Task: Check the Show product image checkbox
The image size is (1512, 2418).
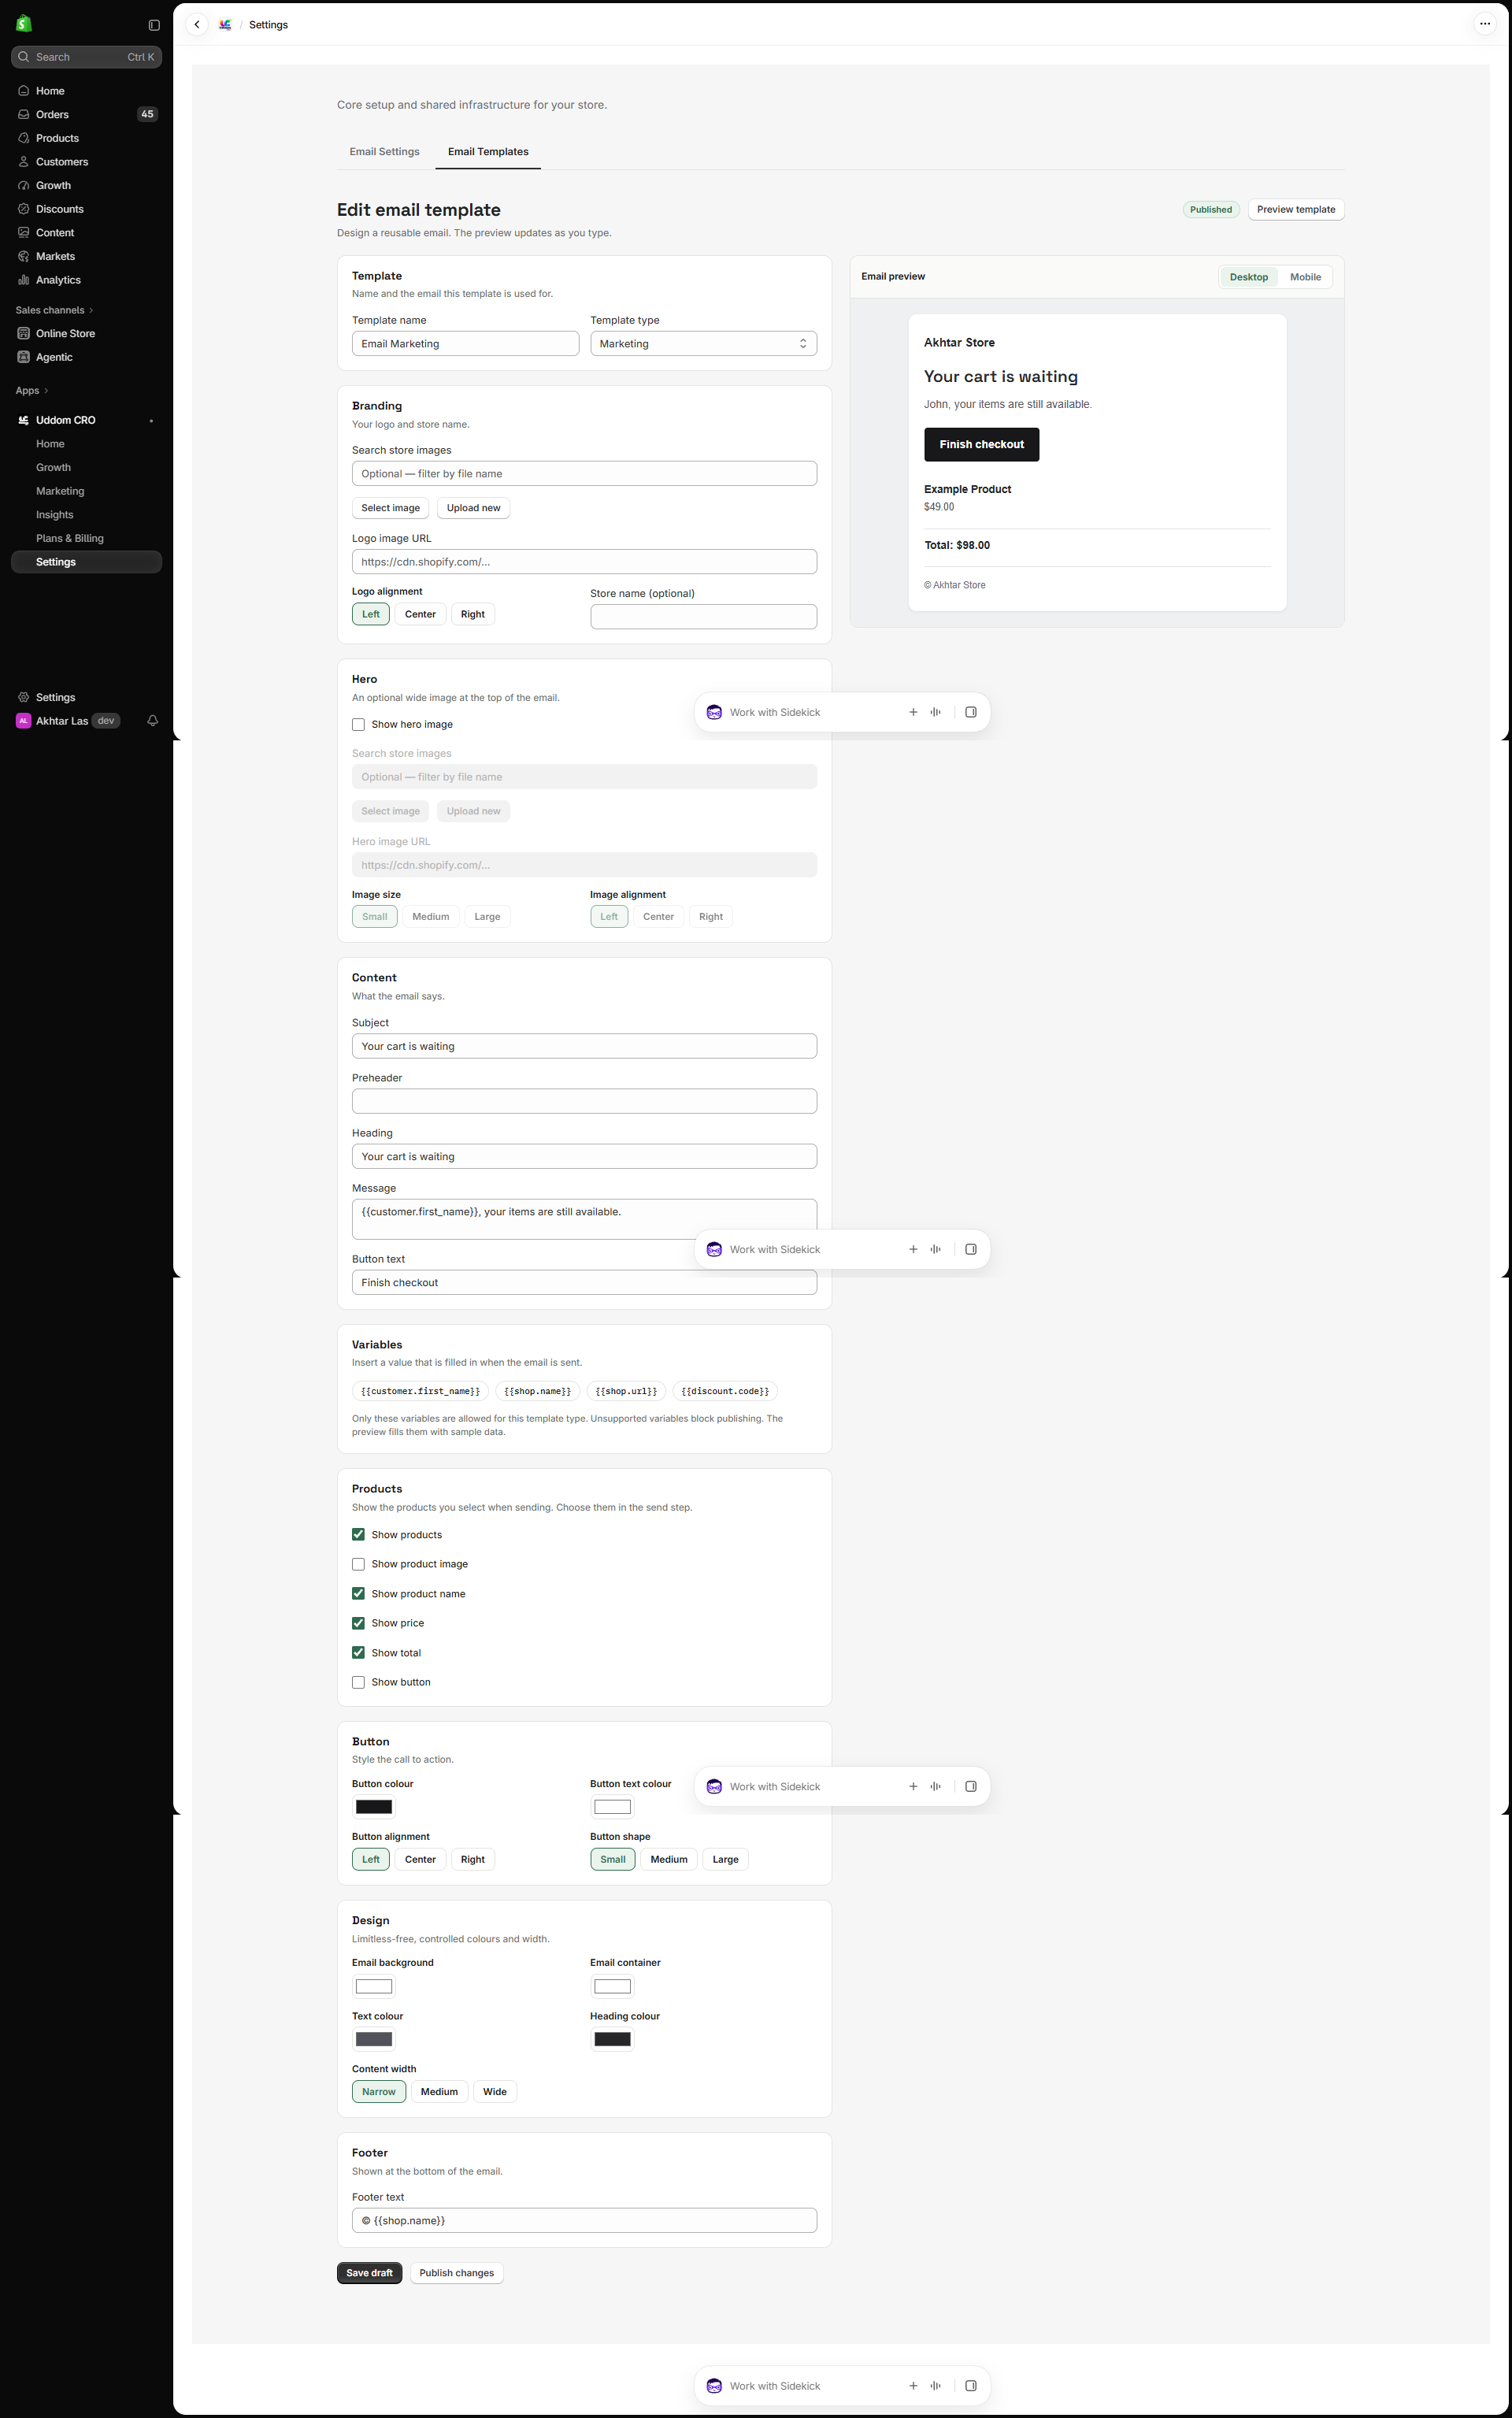Action: [x=358, y=1564]
